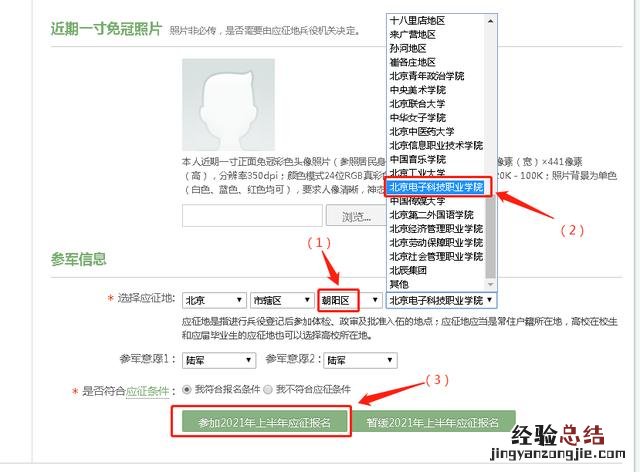Image resolution: width=640 pixels, height=472 pixels.
Task: Open 参军意愿1 陆军 dropdown
Action: 219,360
